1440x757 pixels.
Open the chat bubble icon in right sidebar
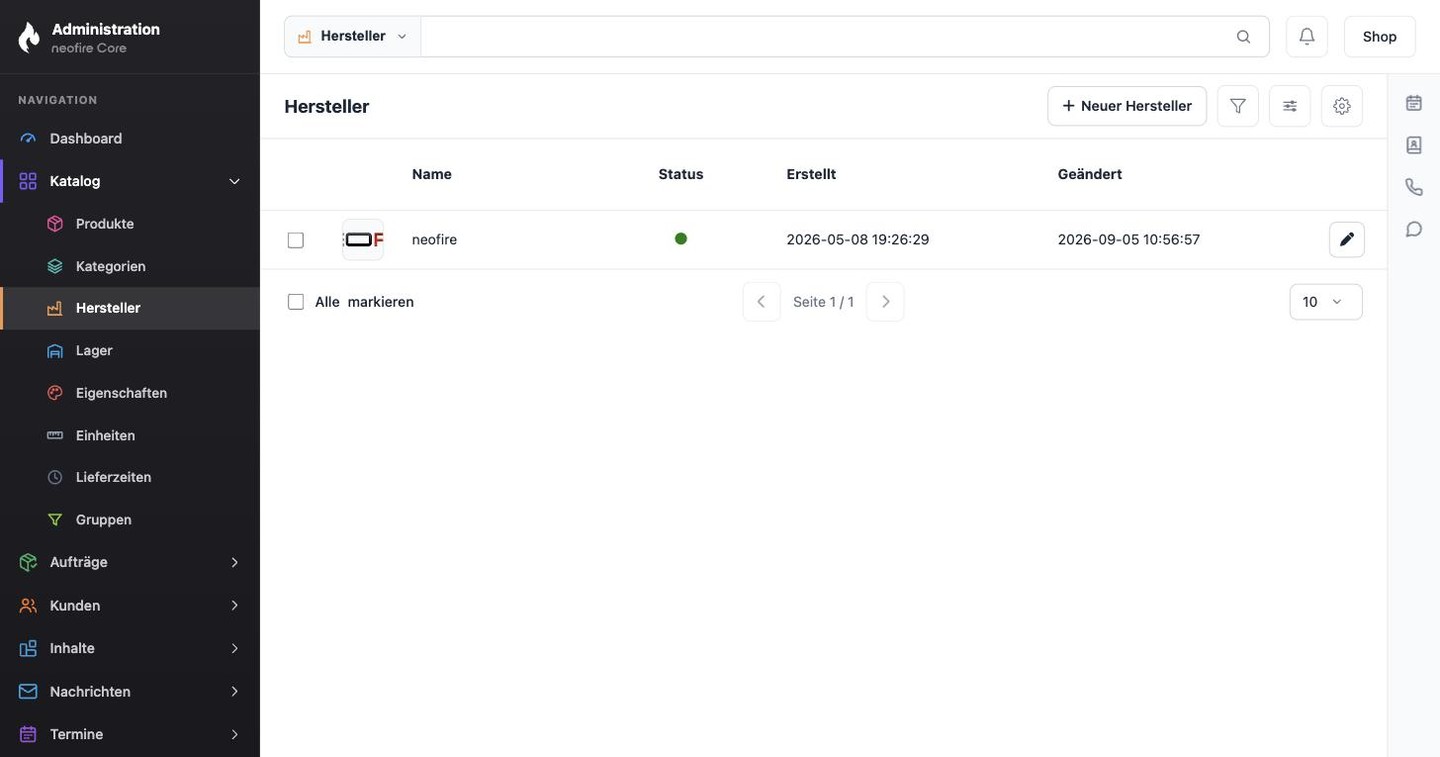[1414, 229]
